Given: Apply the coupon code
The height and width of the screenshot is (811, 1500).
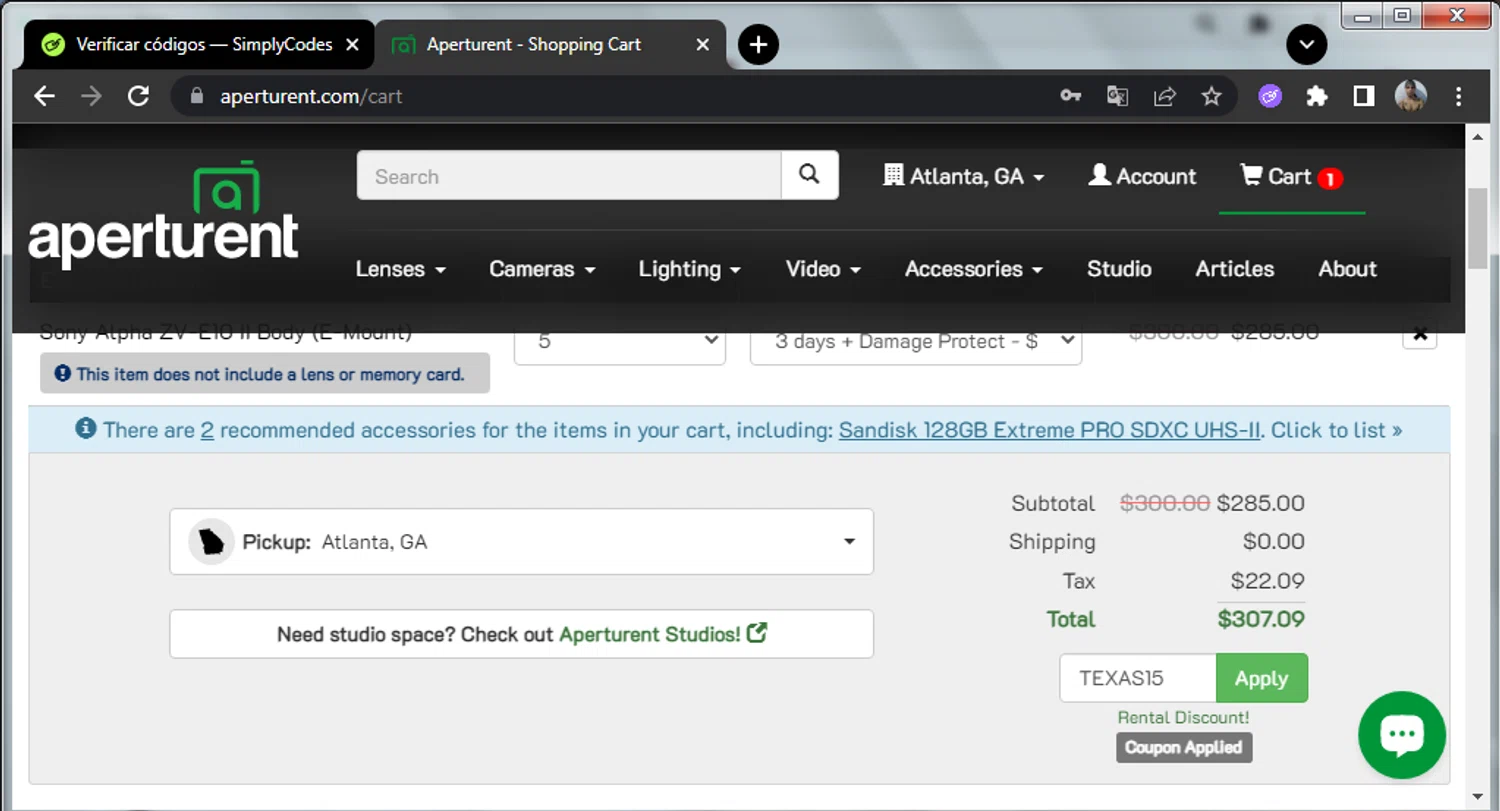Looking at the screenshot, I should click(1262, 678).
